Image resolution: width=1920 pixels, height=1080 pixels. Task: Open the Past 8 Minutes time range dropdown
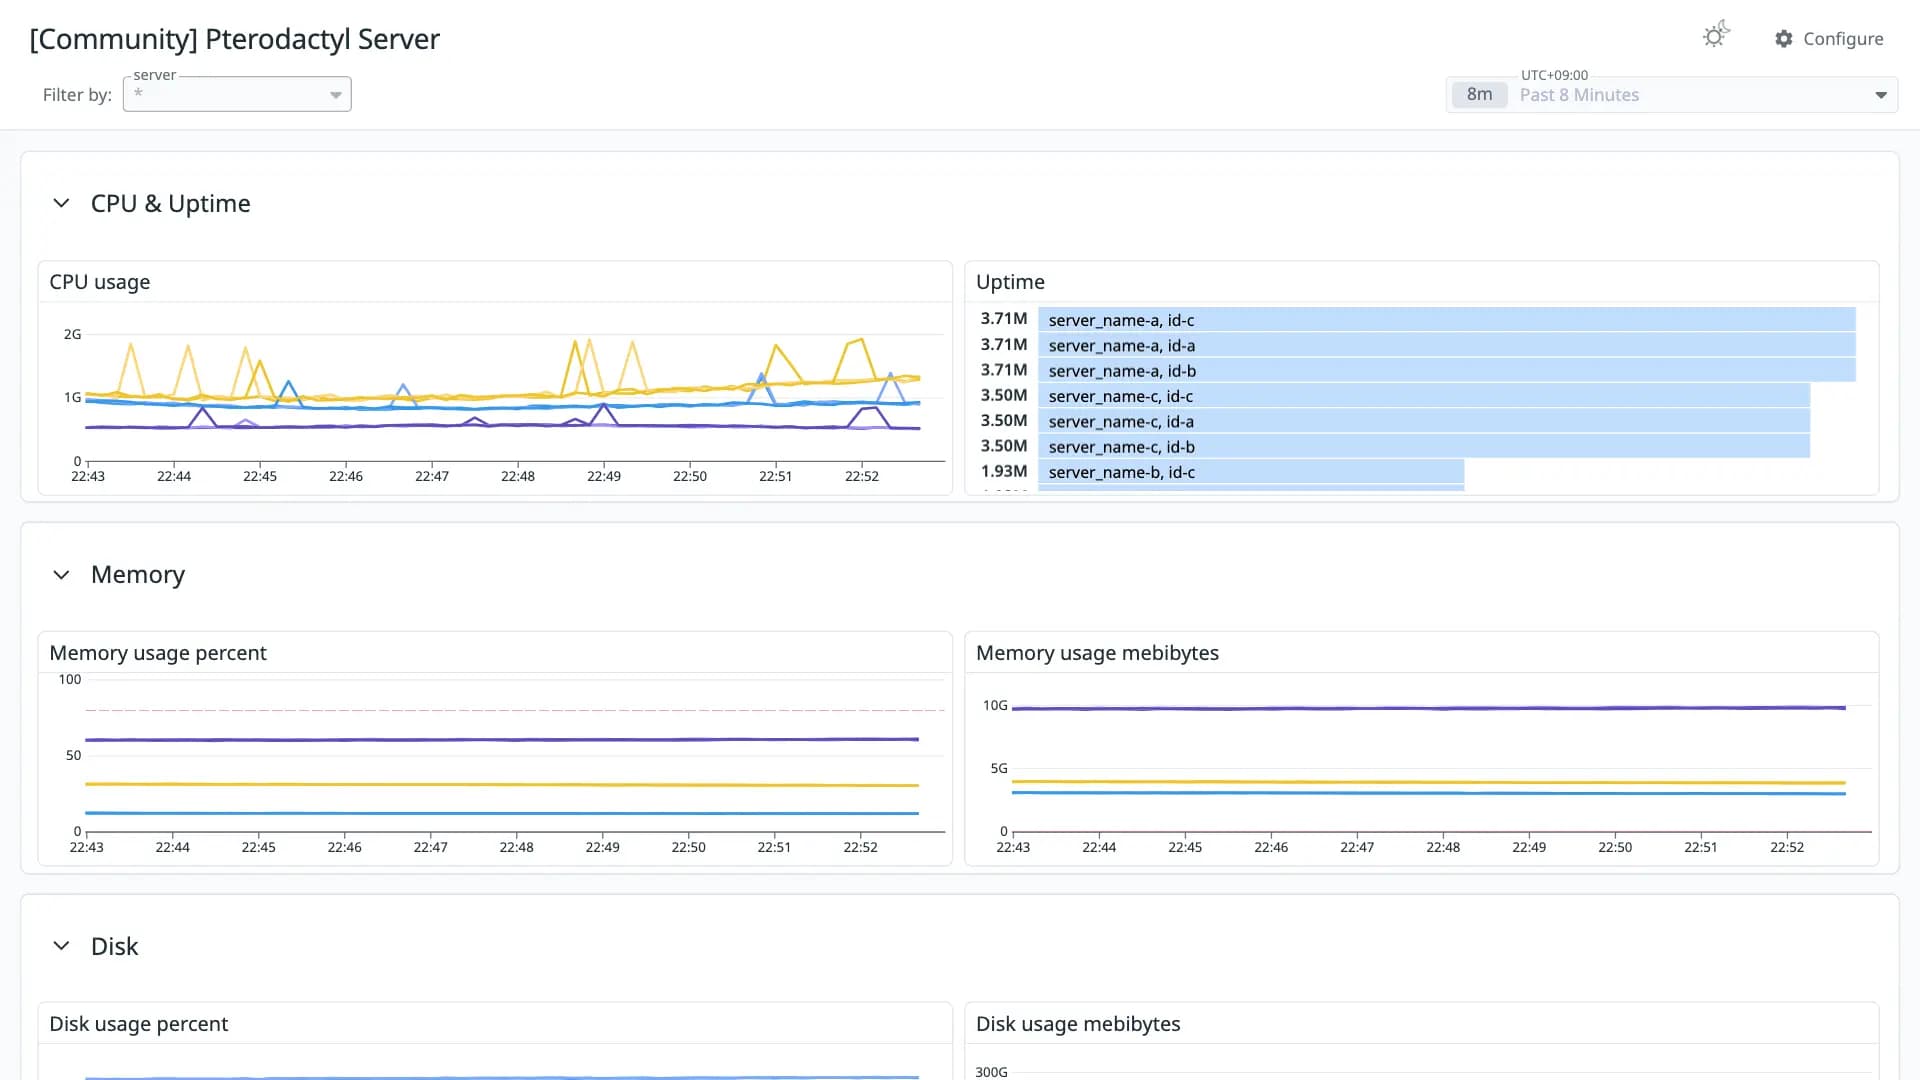tap(1672, 95)
